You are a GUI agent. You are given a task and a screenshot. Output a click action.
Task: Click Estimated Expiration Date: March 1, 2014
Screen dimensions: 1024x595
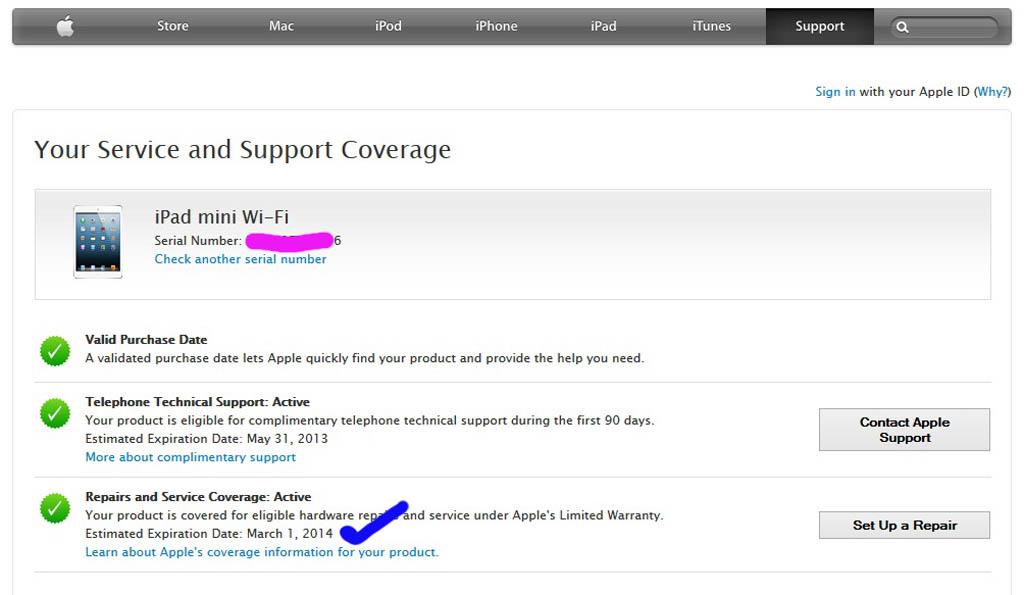pyautogui.click(x=209, y=534)
